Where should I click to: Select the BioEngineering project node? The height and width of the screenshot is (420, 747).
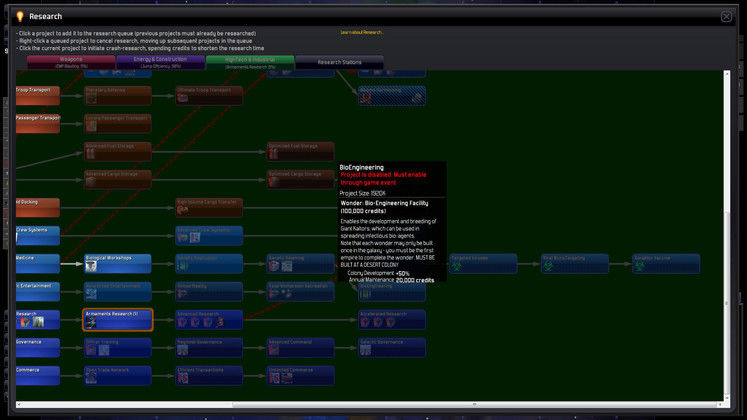pyautogui.click(x=392, y=292)
